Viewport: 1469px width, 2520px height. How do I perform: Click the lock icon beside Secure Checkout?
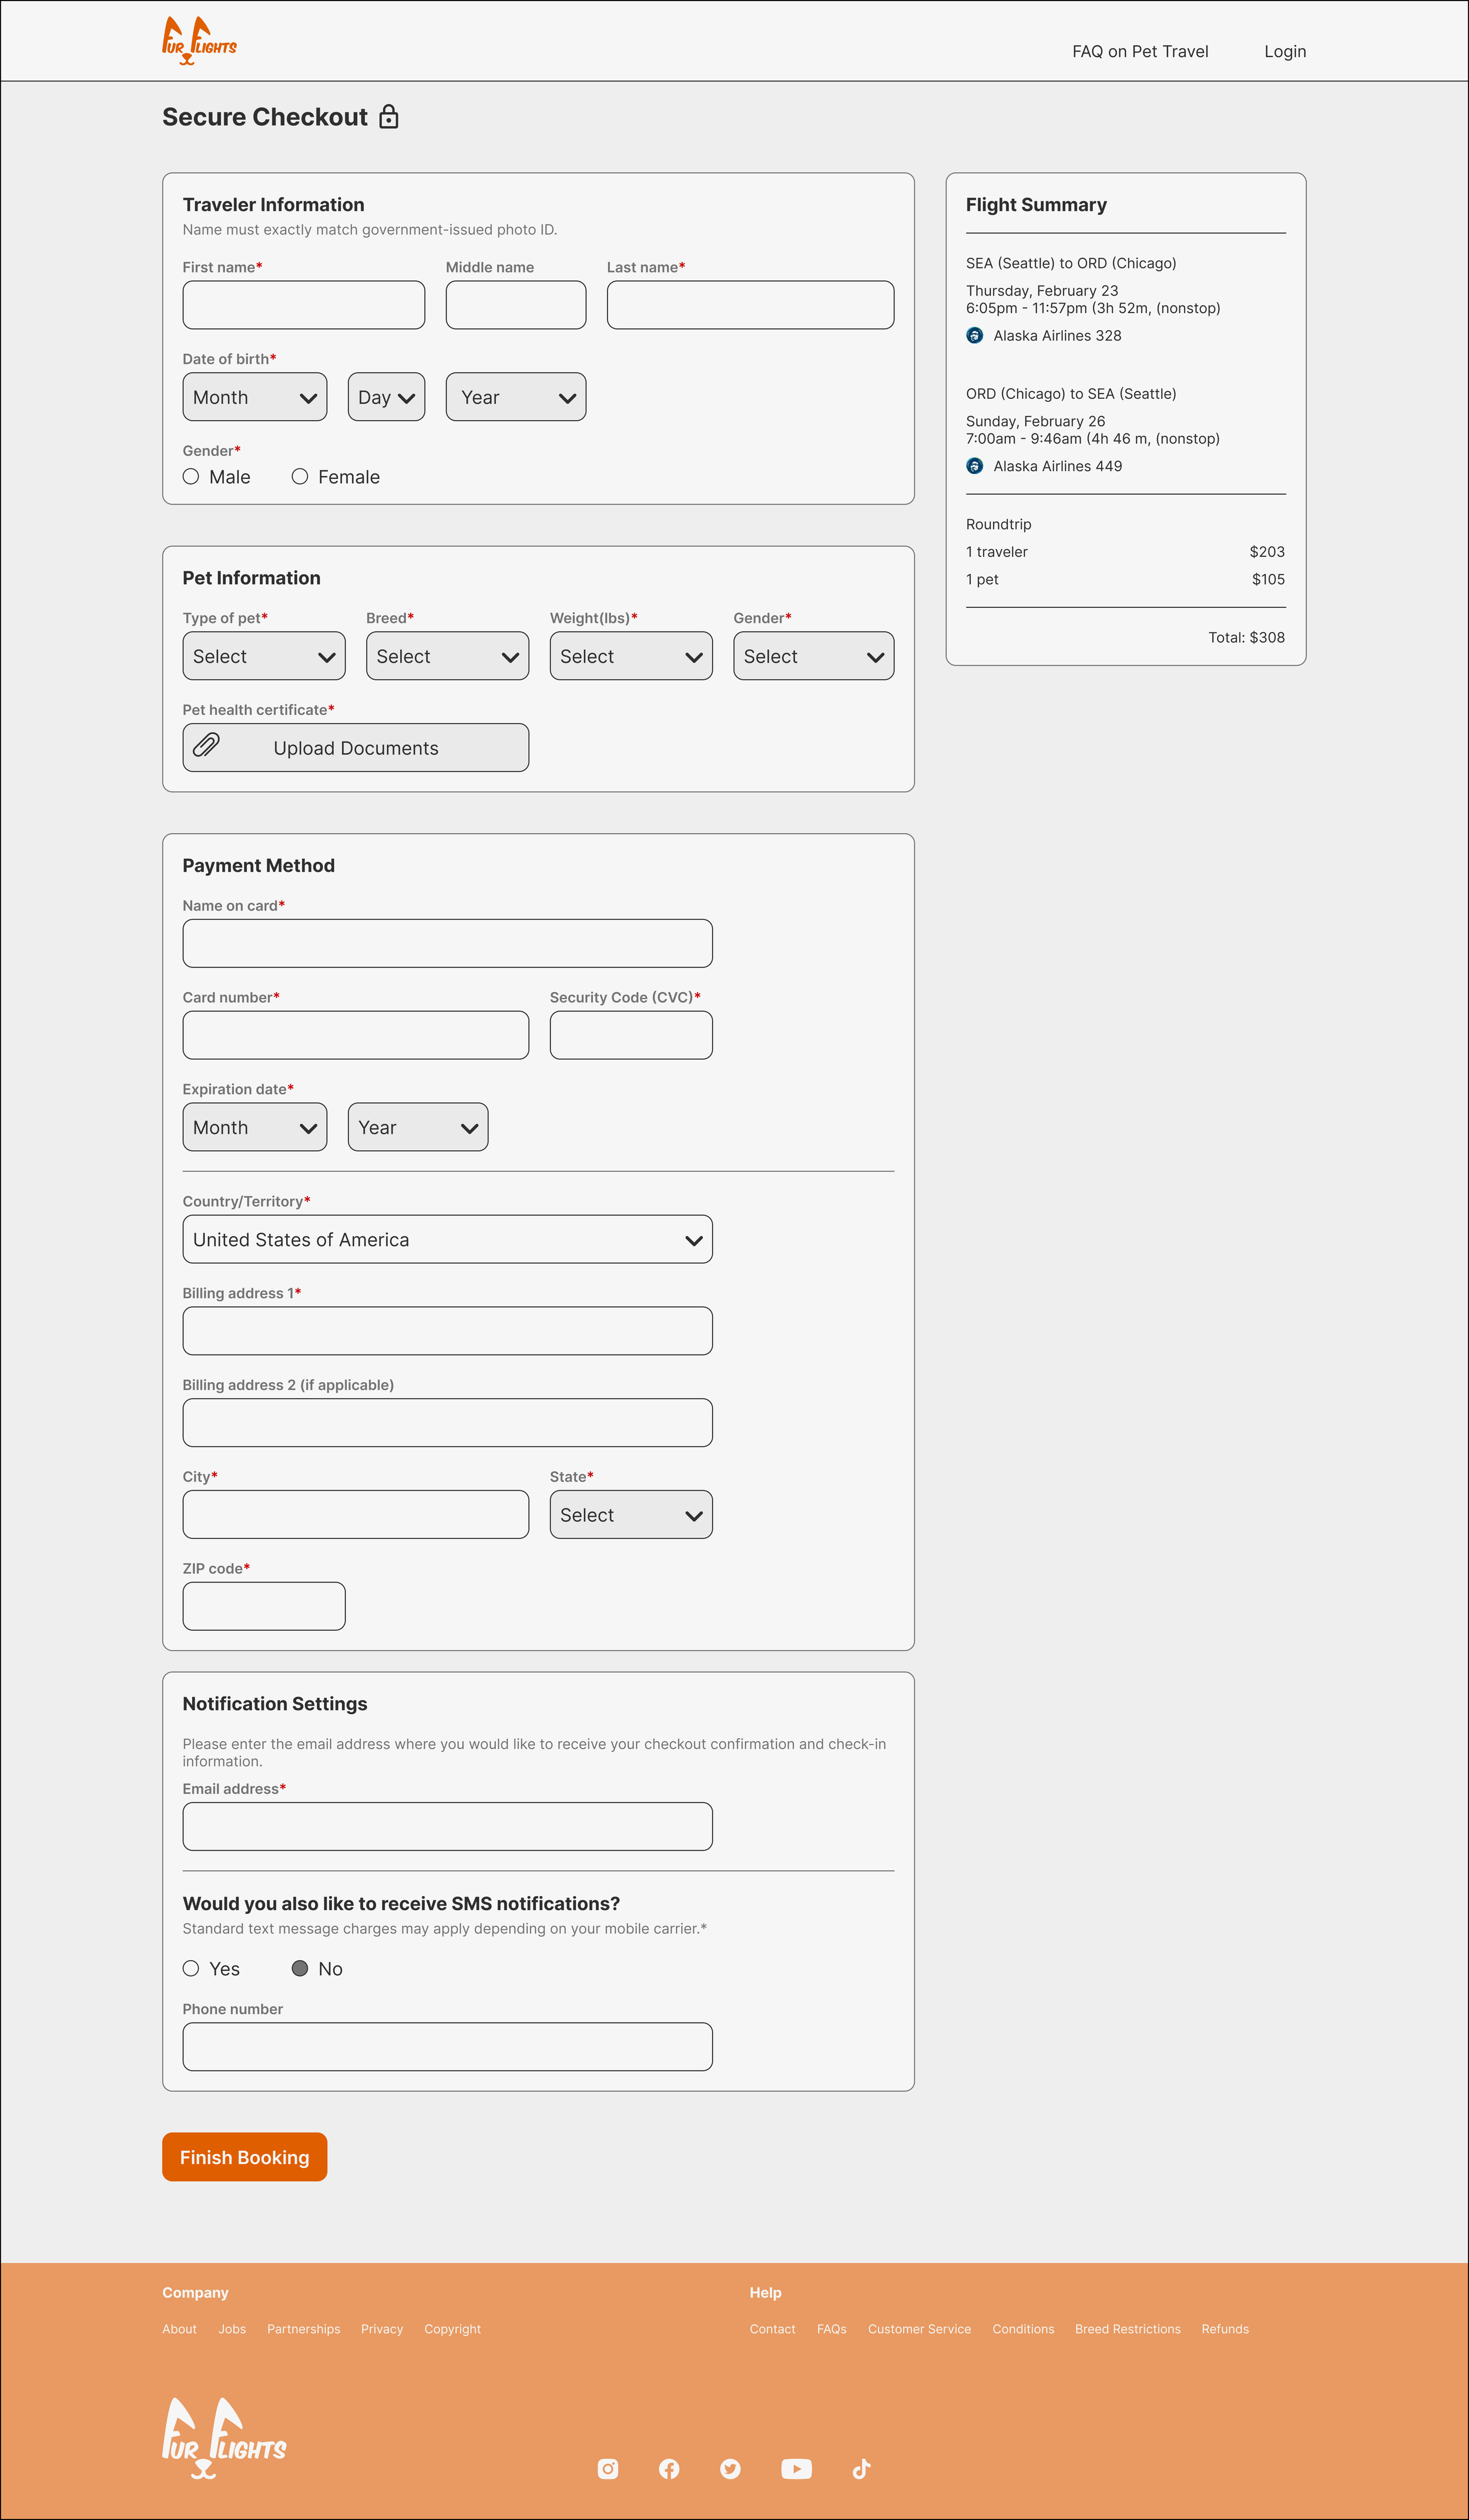click(x=389, y=117)
